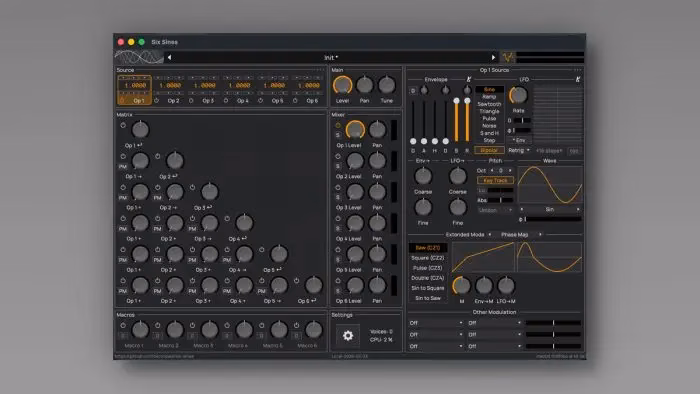This screenshot has height=394, width=700.
Task: Click the Six Sines waveform logo
Action: [139, 57]
